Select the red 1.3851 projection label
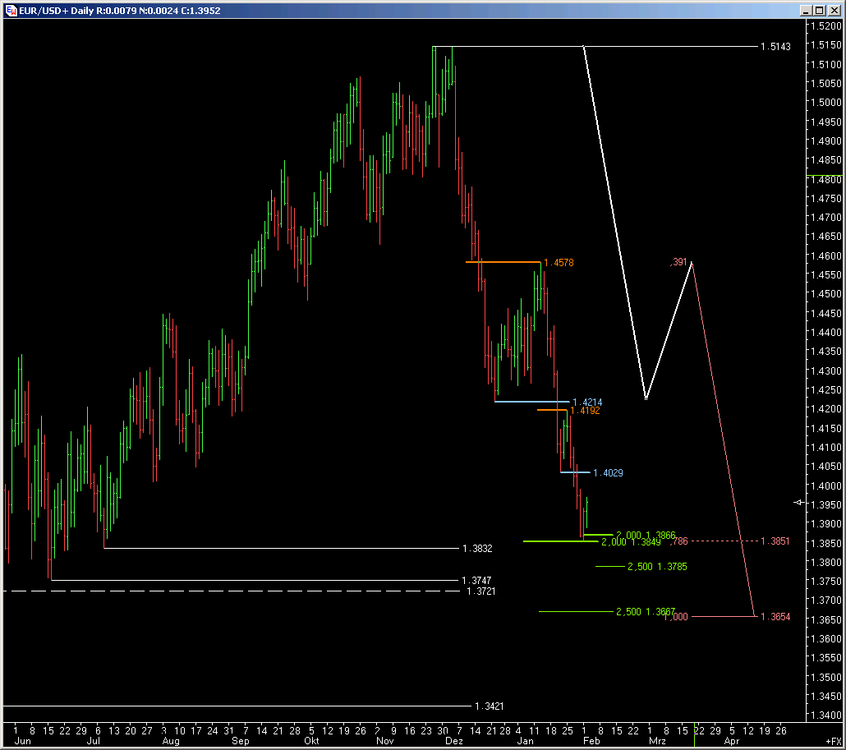This screenshot has height=750, width=846. click(775, 541)
